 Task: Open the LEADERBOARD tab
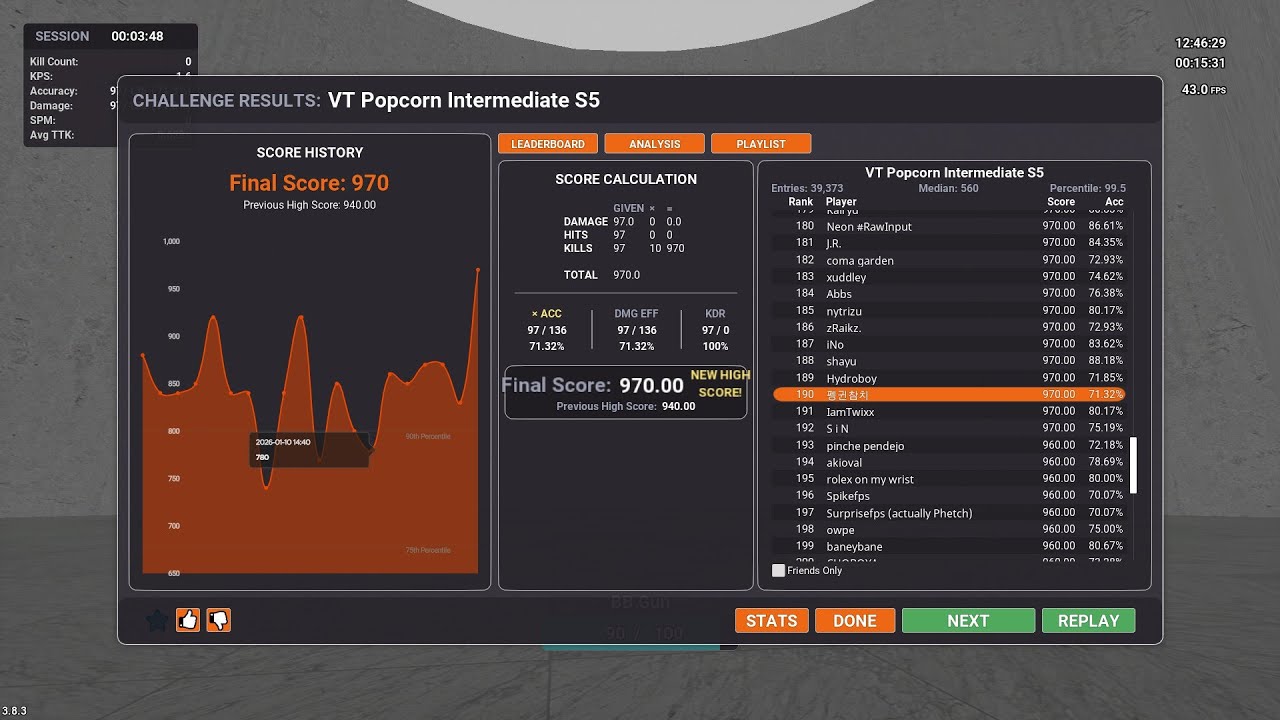click(x=548, y=144)
